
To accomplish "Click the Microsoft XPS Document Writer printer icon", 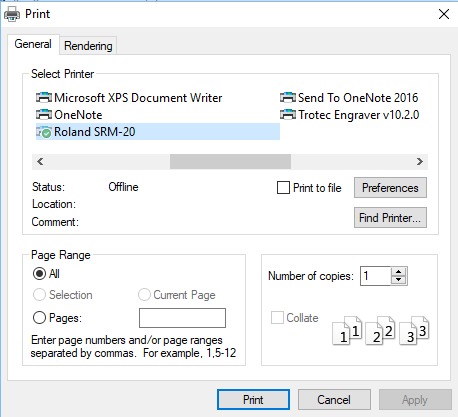I will (44, 98).
